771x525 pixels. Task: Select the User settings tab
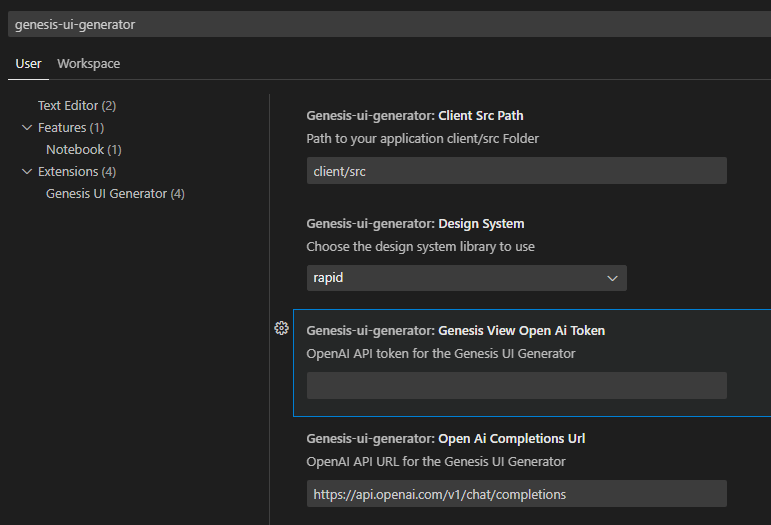(x=28, y=64)
